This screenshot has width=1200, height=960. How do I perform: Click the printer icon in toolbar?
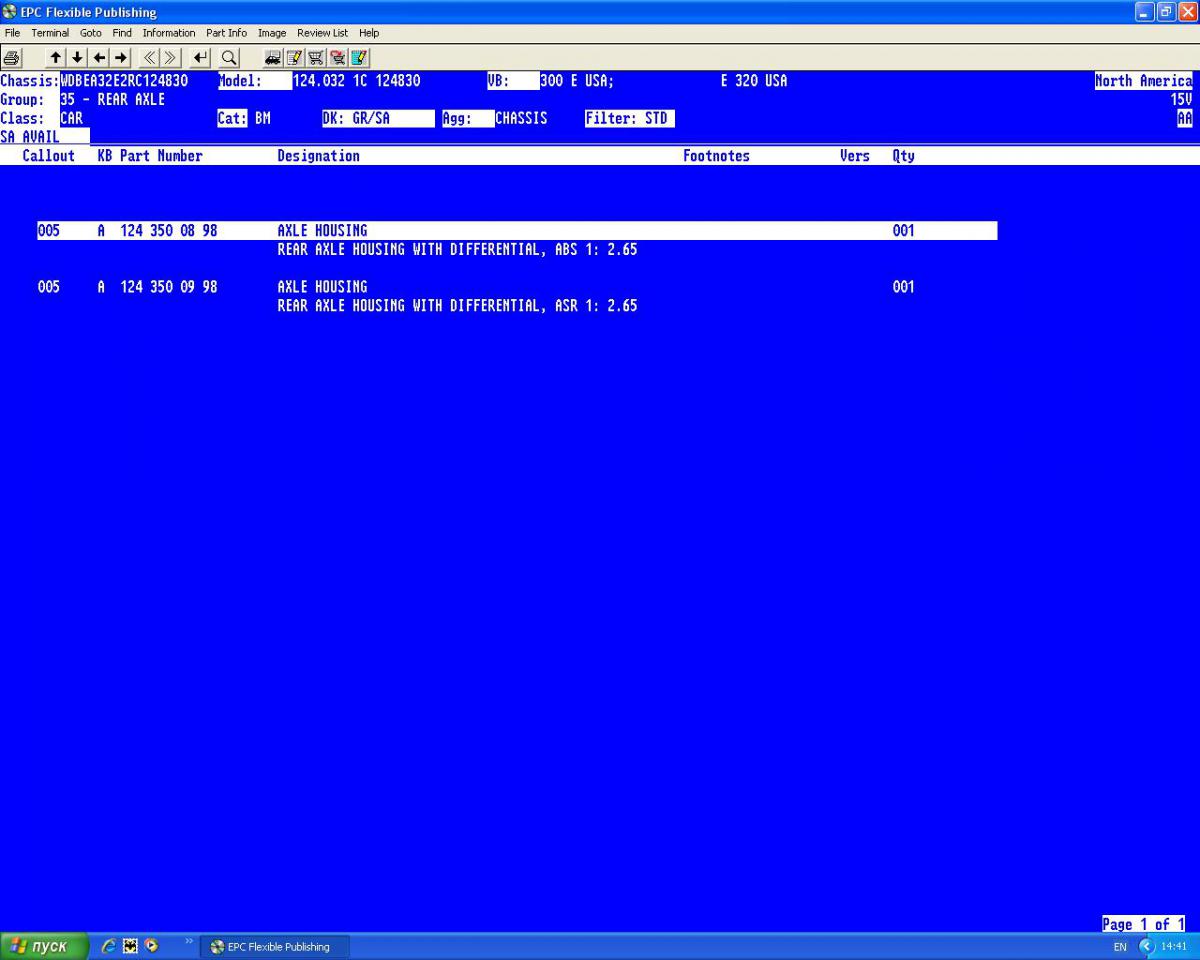click(x=12, y=58)
